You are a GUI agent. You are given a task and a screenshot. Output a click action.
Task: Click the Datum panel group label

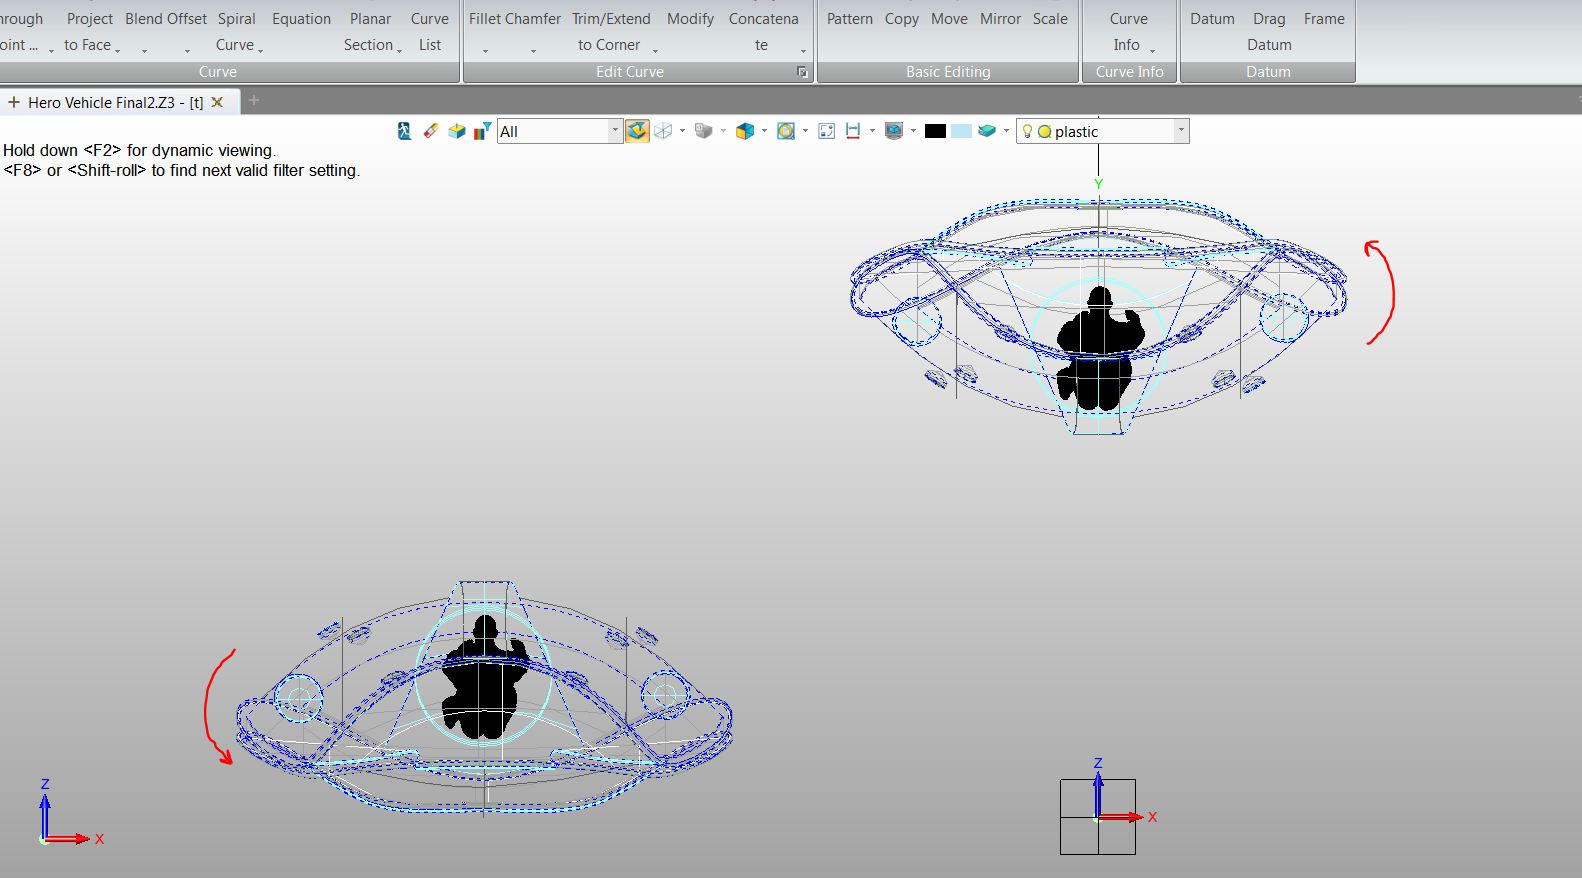[x=1268, y=72]
